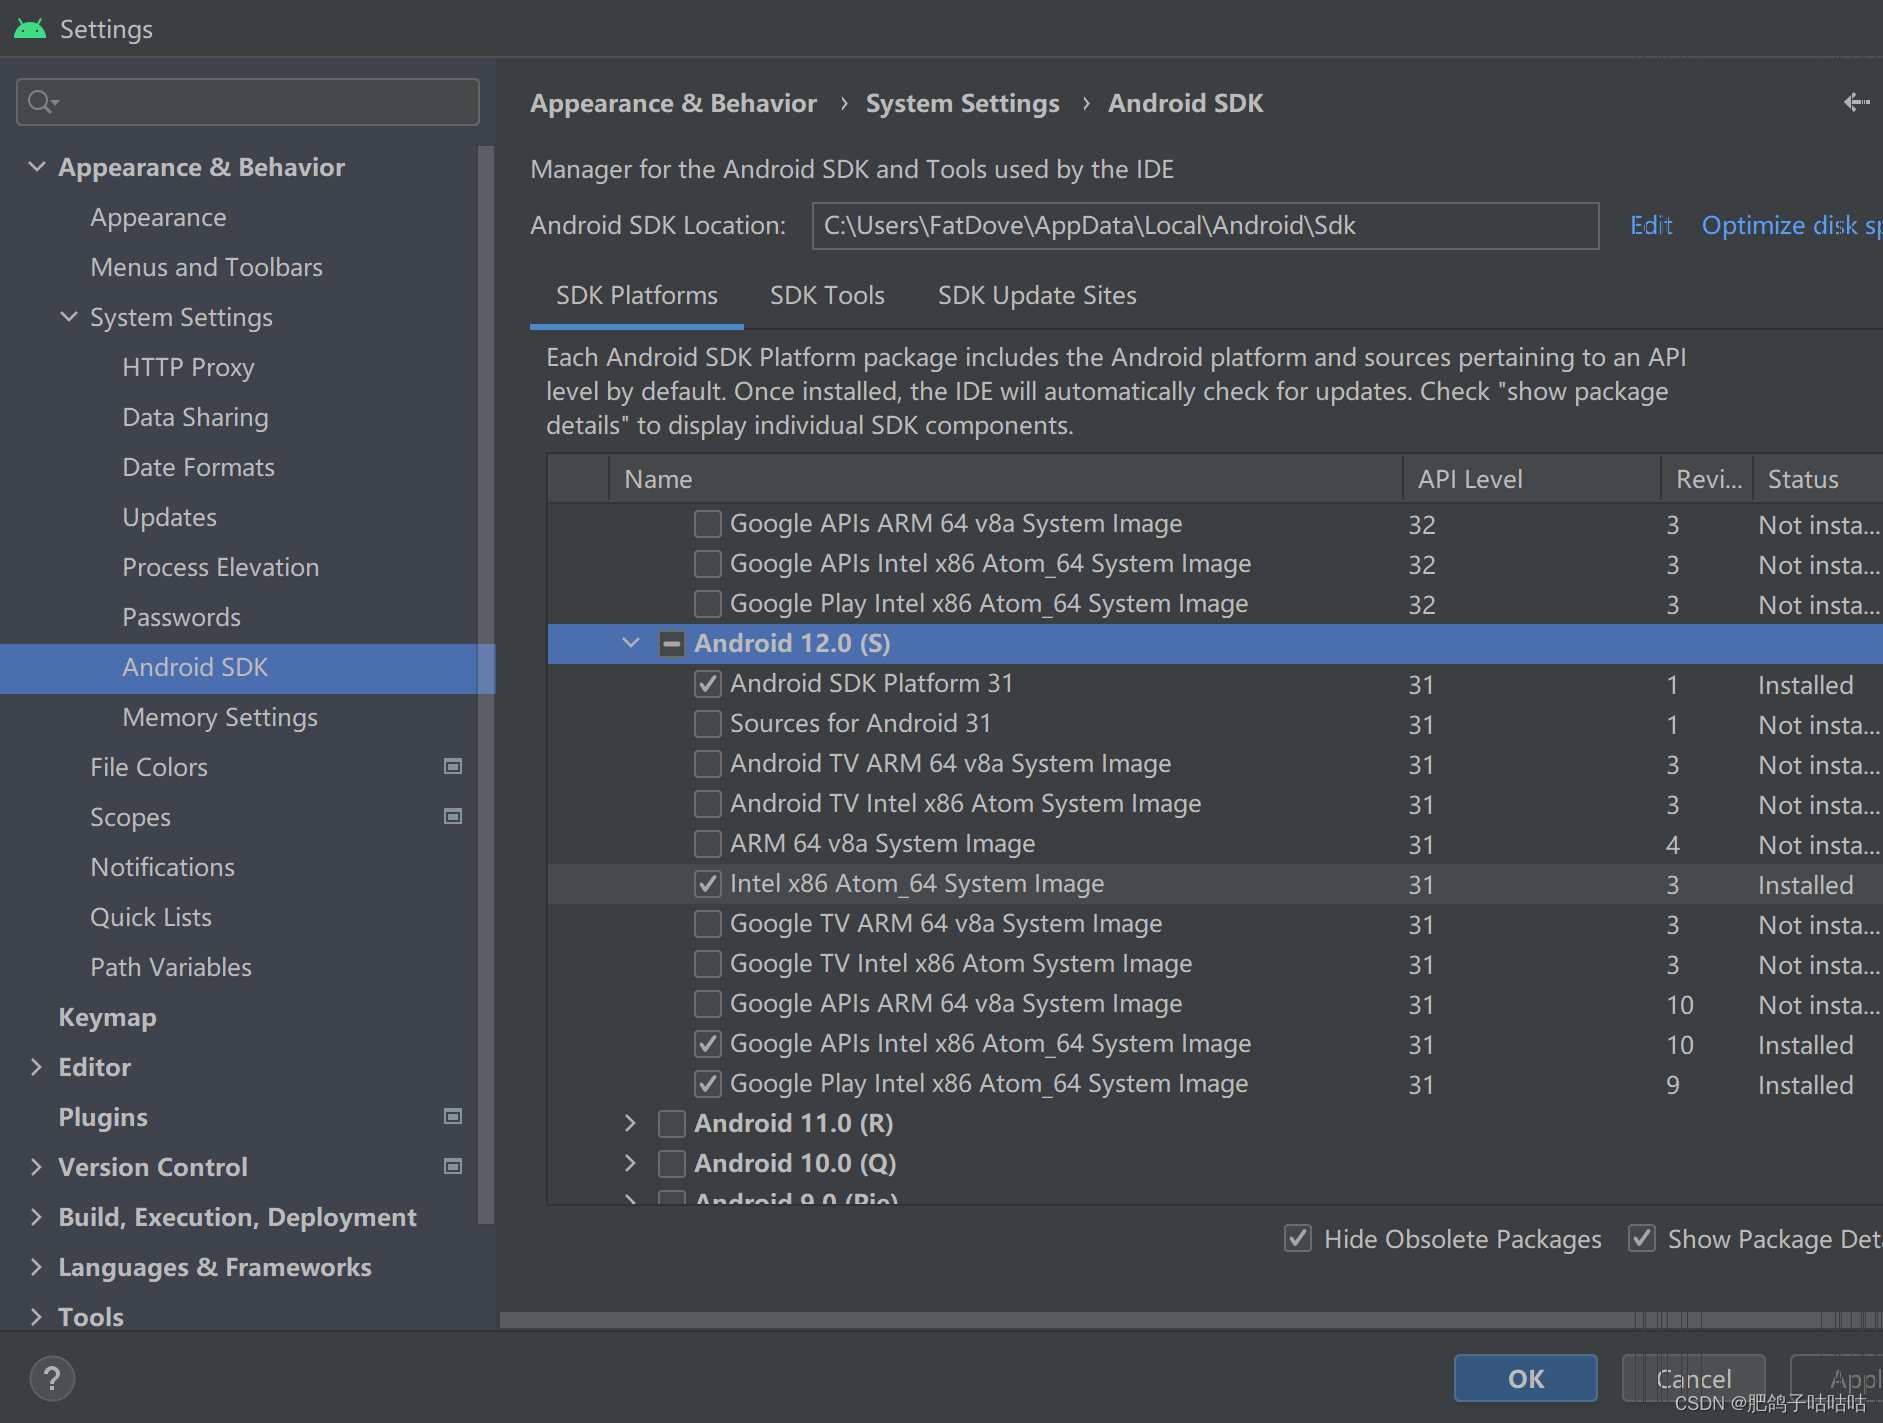Select Appearance settings page
1883x1423 pixels.
pos(158,217)
